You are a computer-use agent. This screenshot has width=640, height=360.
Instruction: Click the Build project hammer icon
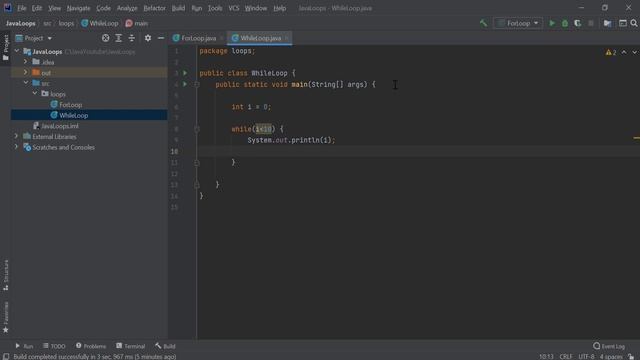coord(483,23)
